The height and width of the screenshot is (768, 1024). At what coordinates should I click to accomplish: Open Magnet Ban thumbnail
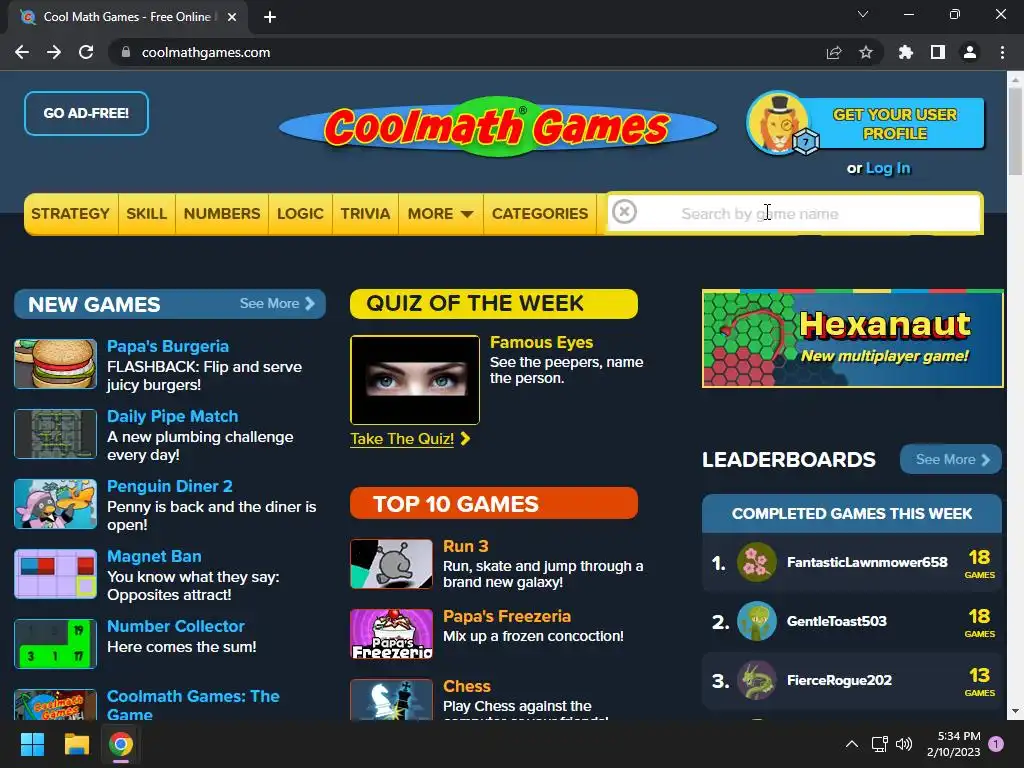tap(56, 573)
